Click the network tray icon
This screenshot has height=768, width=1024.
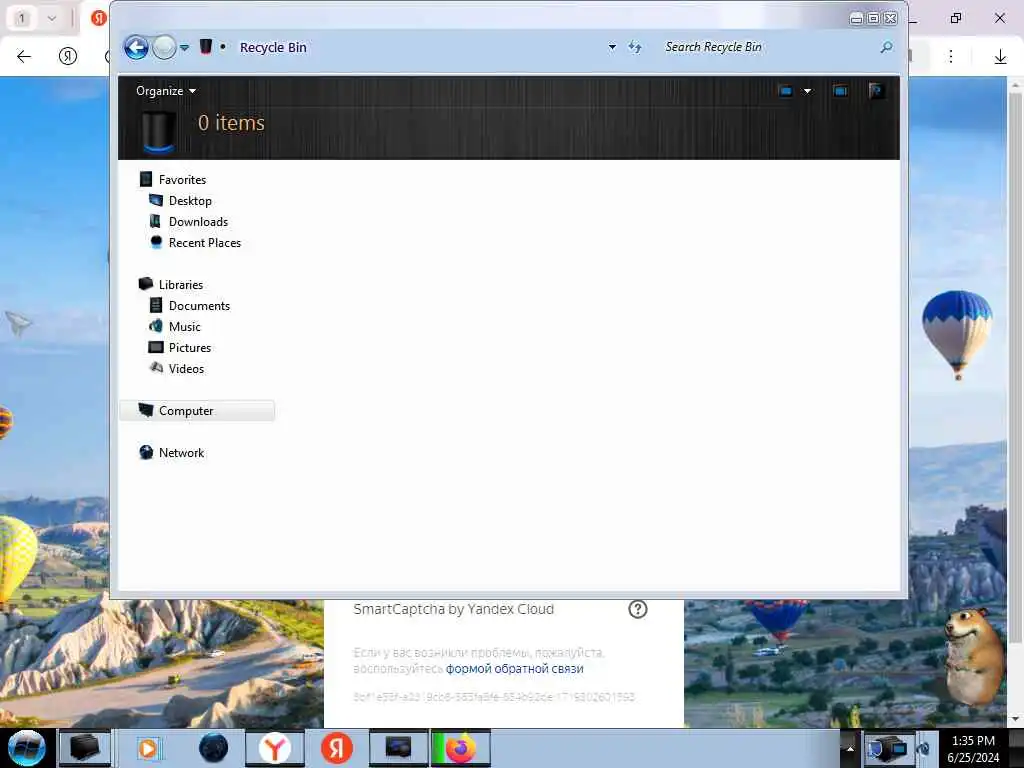coord(888,749)
